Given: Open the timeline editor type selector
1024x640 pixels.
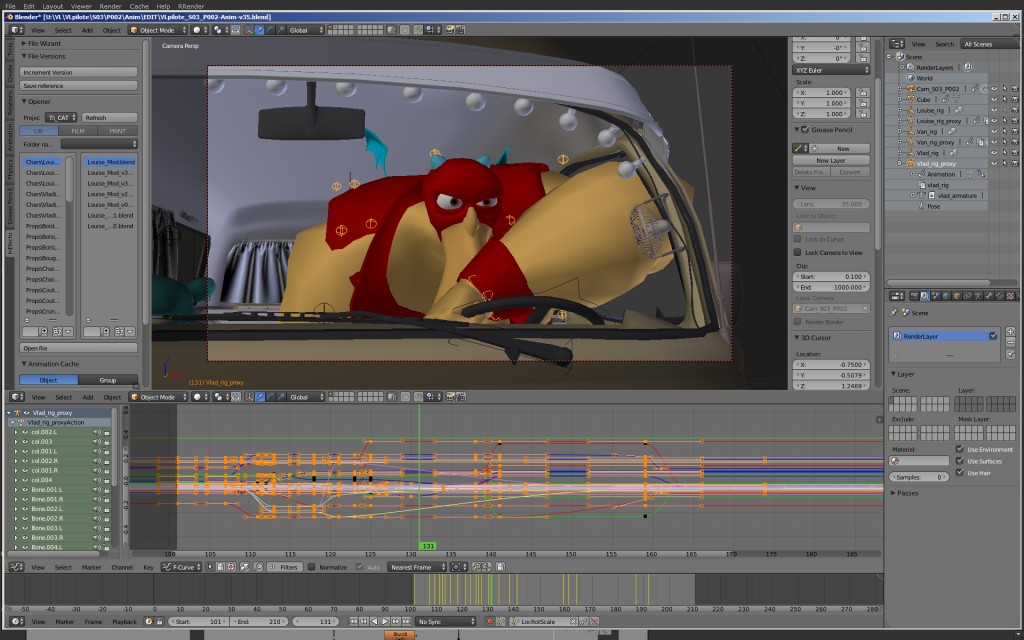Looking at the screenshot, I should [17, 621].
